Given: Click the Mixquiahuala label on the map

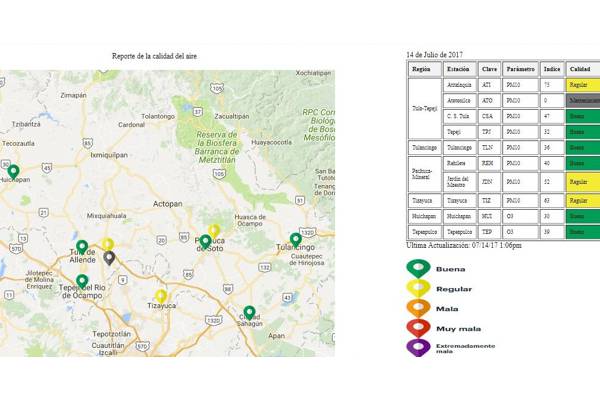Looking at the screenshot, I should click(x=106, y=216).
